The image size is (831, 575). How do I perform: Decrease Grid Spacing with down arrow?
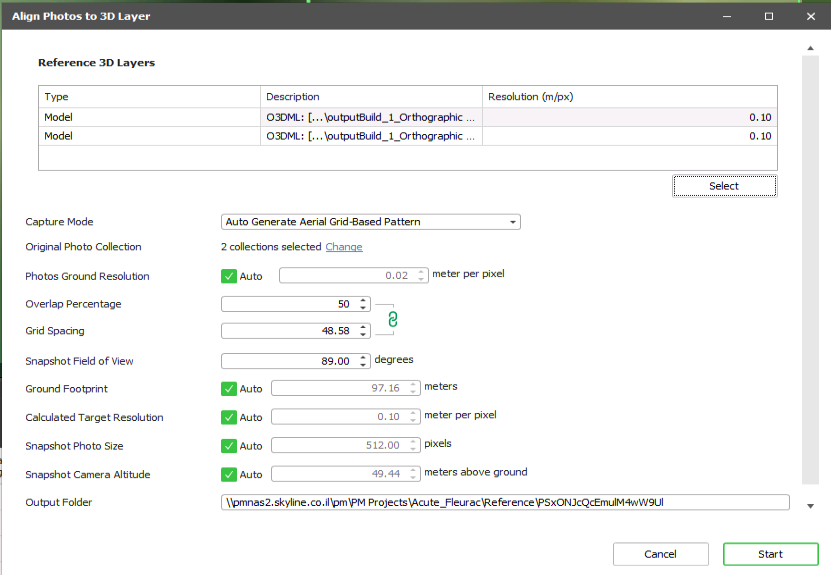click(363, 335)
